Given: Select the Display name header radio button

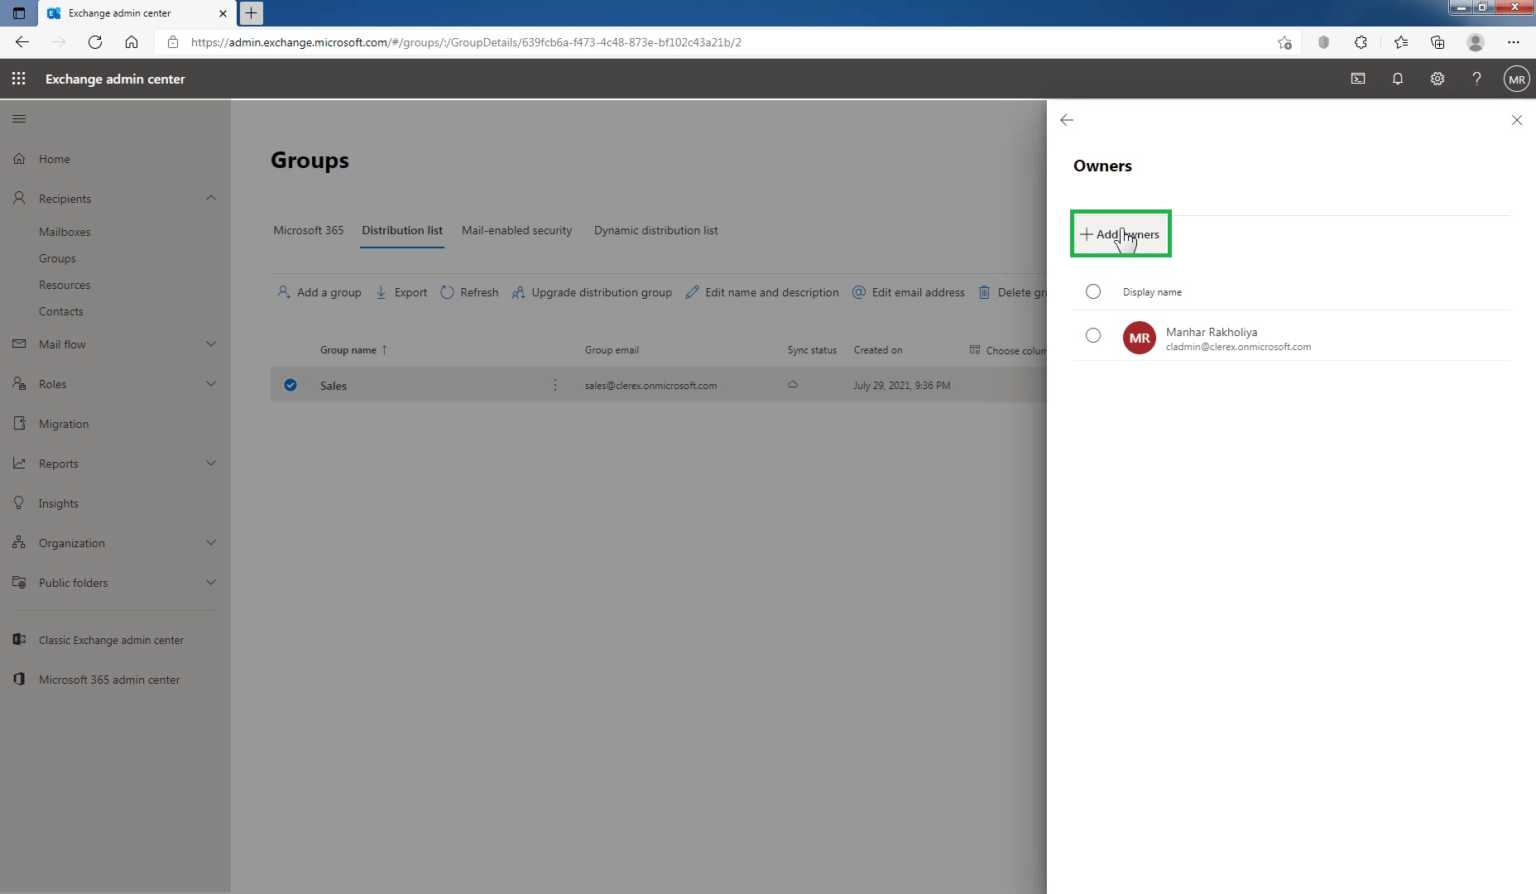Looking at the screenshot, I should tap(1093, 291).
